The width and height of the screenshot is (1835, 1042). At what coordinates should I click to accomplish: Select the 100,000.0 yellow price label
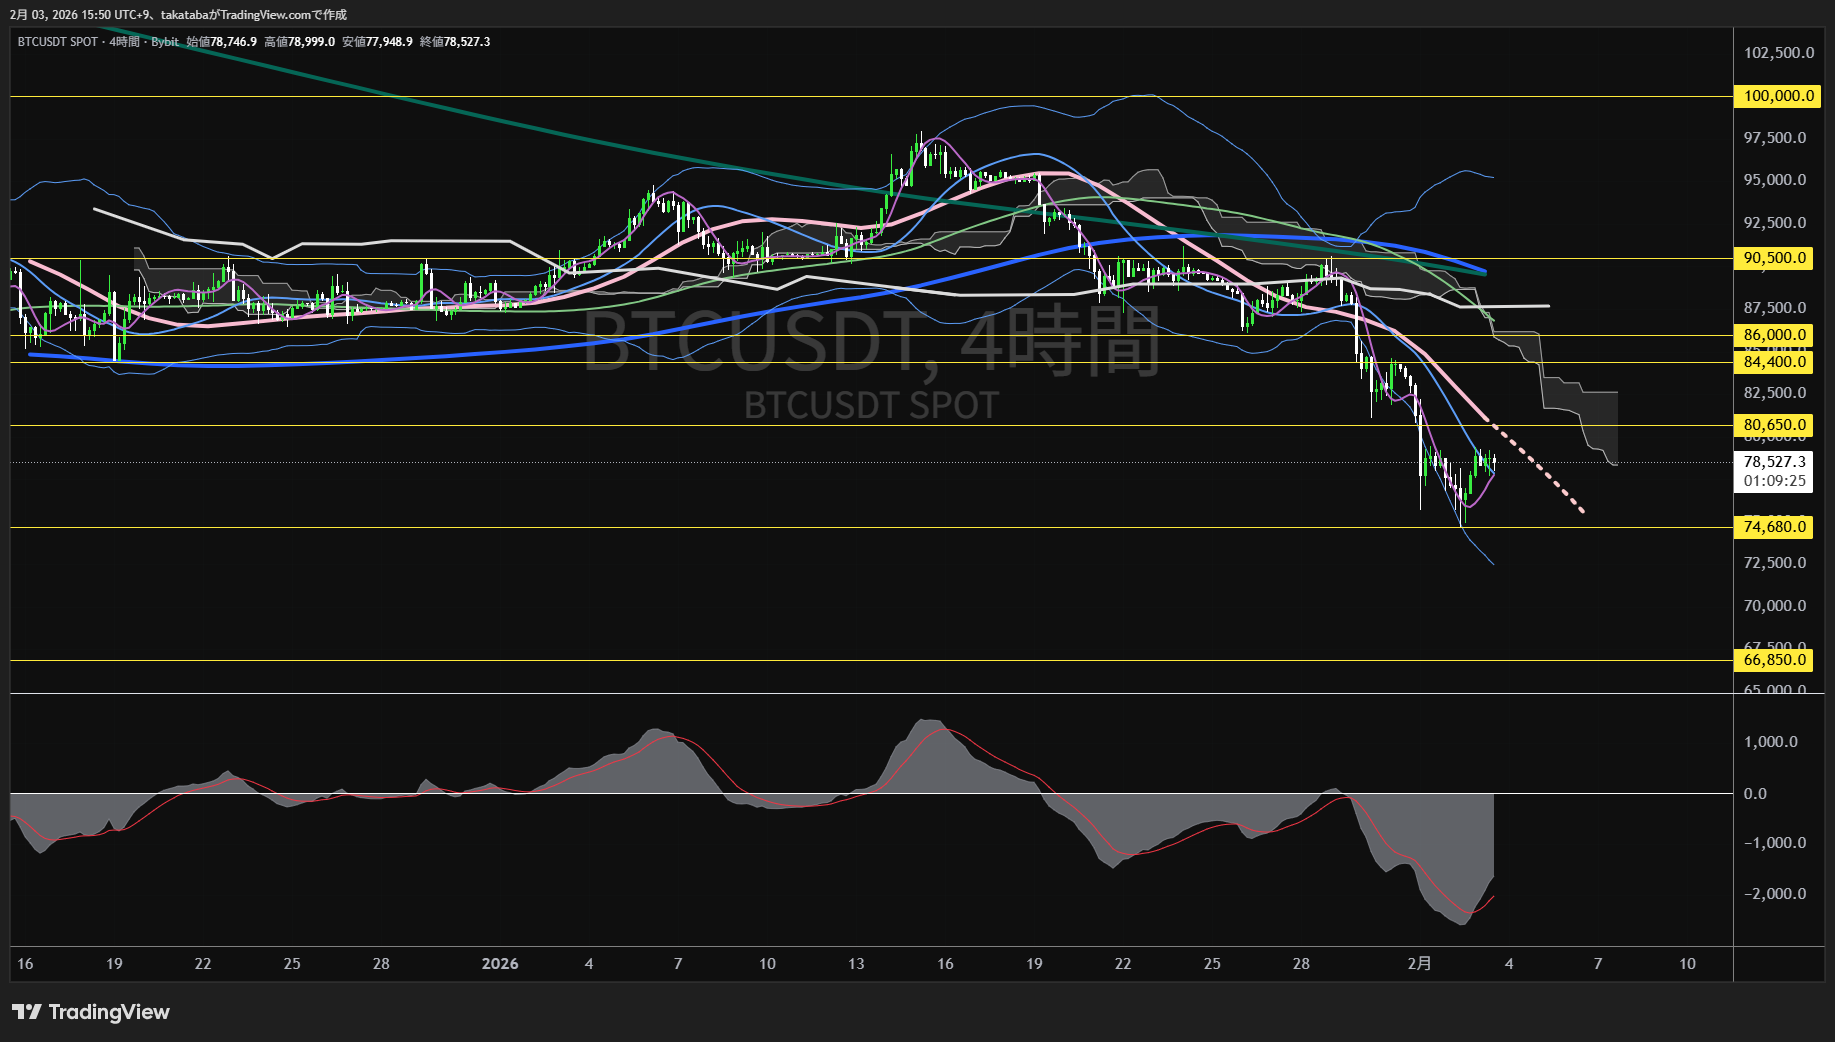tap(1777, 96)
